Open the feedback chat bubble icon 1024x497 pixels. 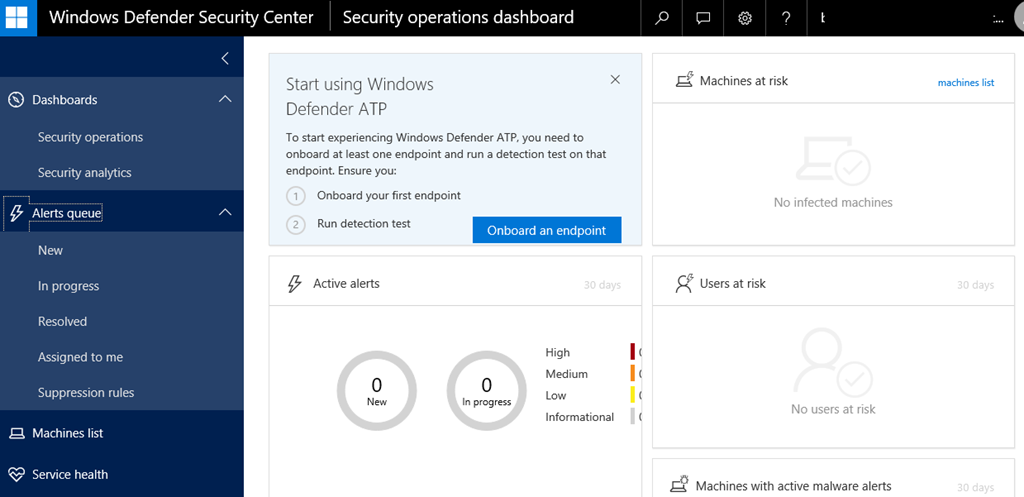pyautogui.click(x=703, y=18)
